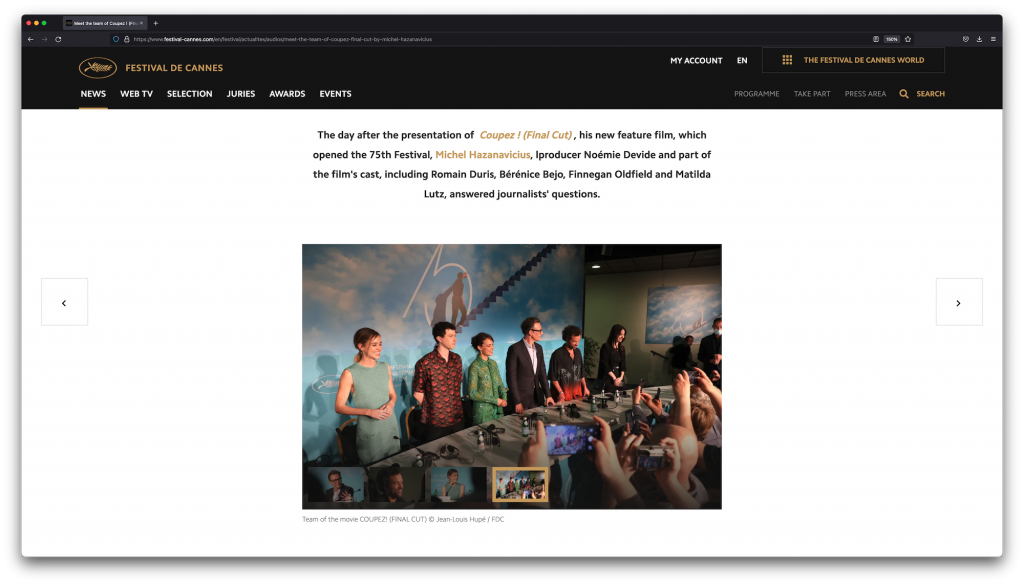Go to the Juries section

tap(241, 94)
